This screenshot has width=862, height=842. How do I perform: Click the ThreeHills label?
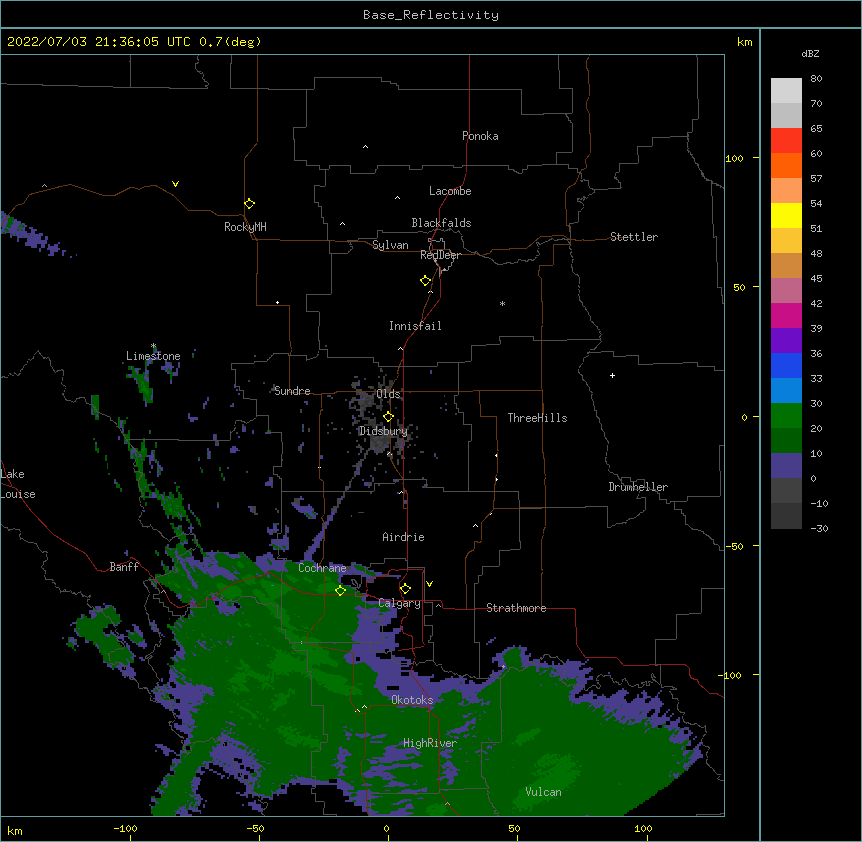[x=537, y=418]
